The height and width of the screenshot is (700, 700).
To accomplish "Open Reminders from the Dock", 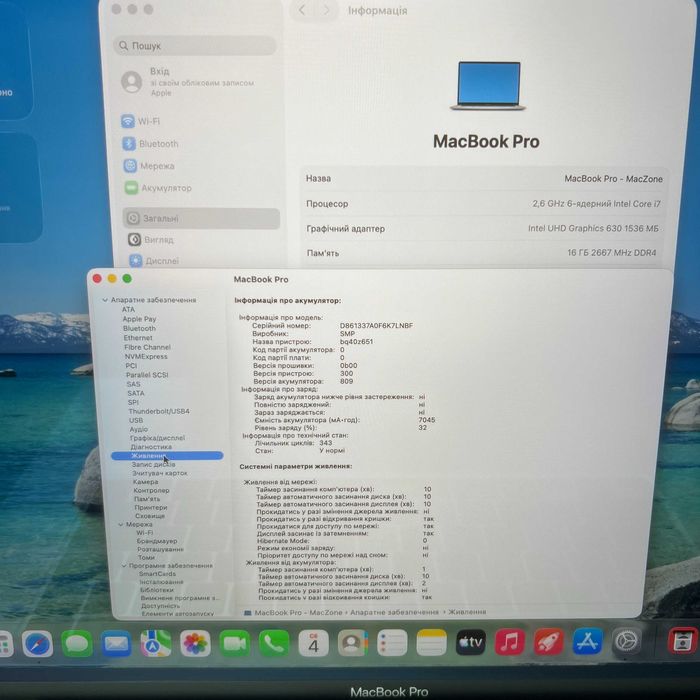I will (392, 643).
